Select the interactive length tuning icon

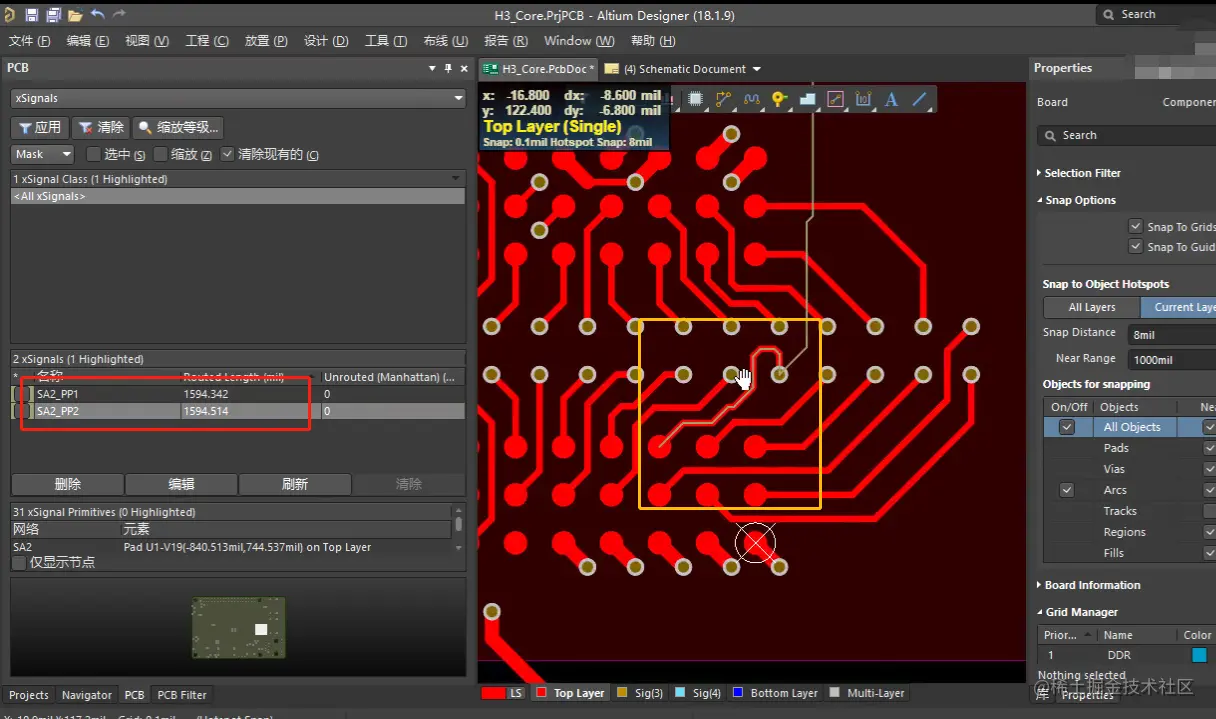coord(752,99)
